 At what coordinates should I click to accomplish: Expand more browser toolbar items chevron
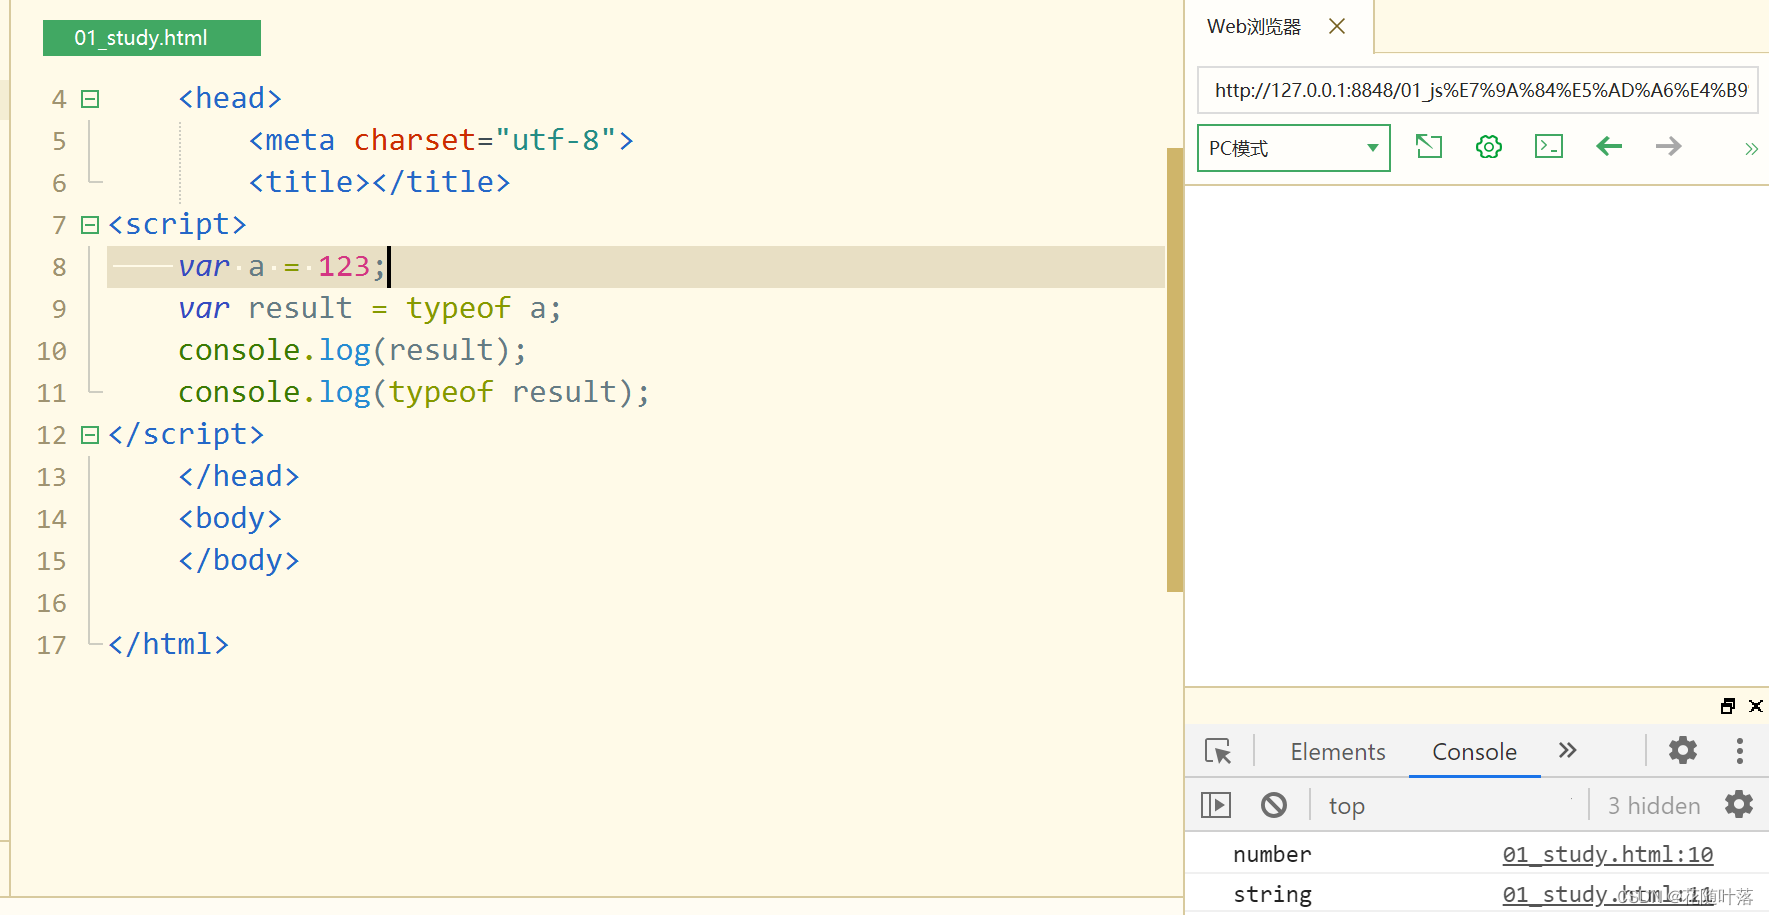click(x=1751, y=149)
